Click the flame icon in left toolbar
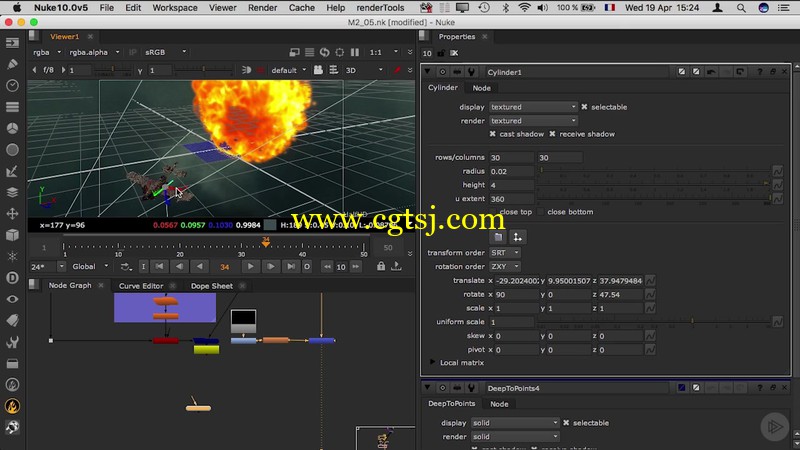This screenshot has width=800, height=450. point(12,406)
